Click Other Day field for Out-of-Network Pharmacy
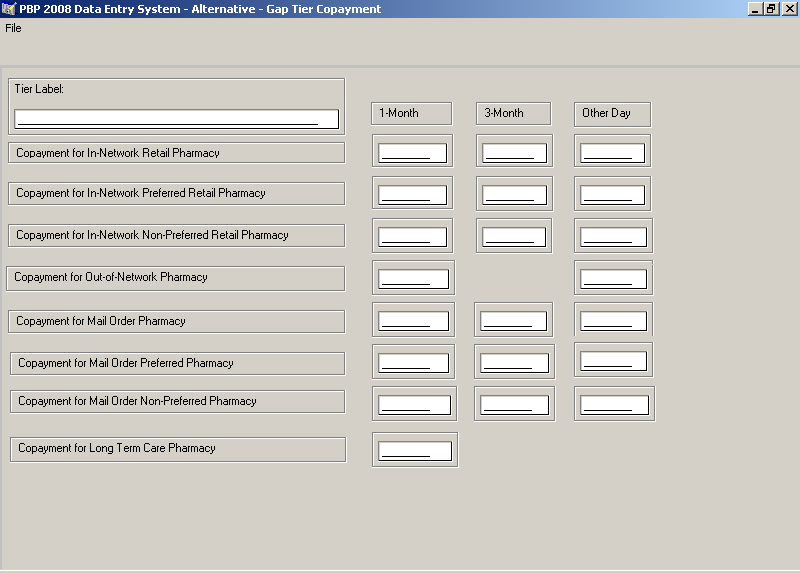This screenshot has width=800, height=573. [x=612, y=279]
